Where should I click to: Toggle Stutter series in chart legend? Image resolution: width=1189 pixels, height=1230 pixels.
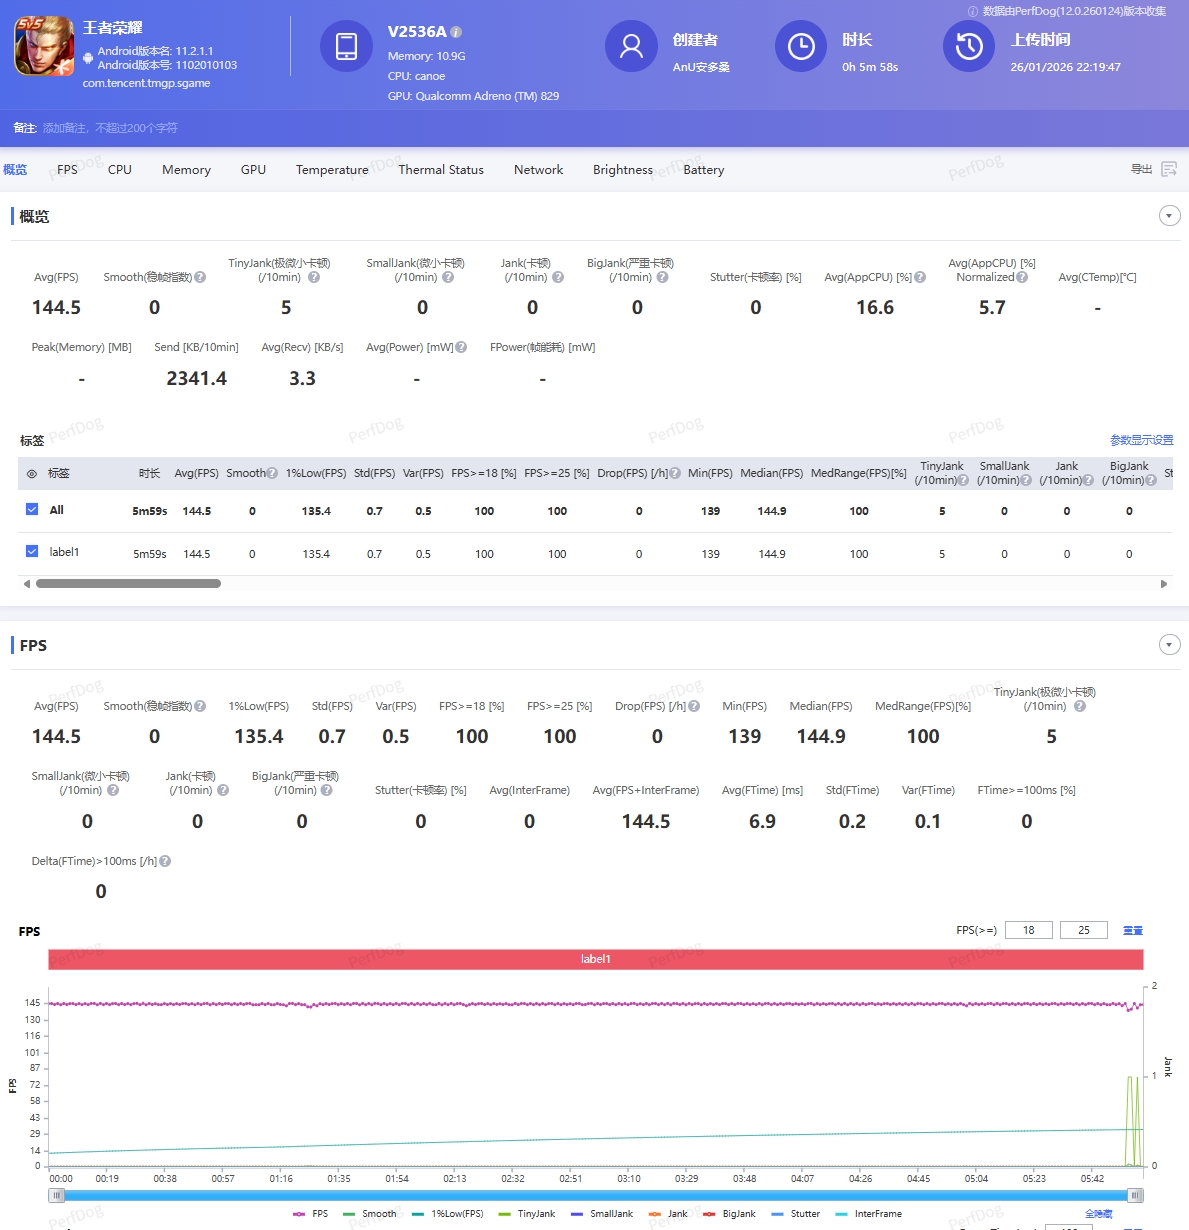point(795,1214)
